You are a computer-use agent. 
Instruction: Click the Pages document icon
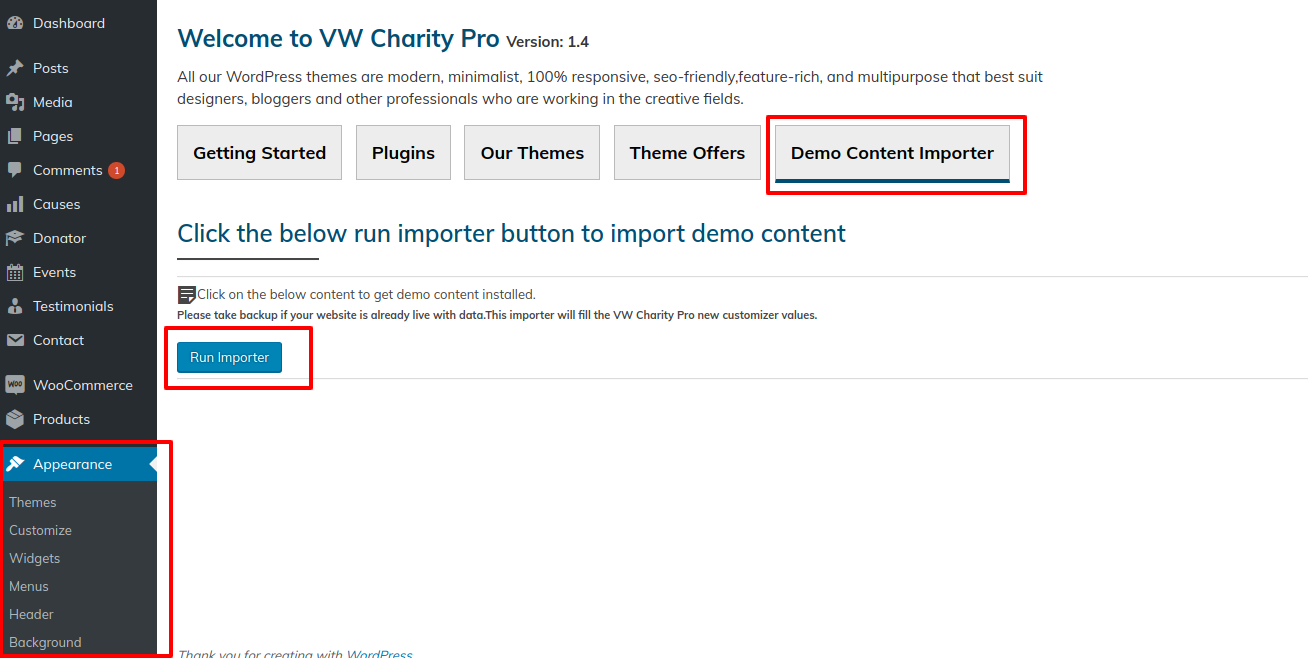15,136
